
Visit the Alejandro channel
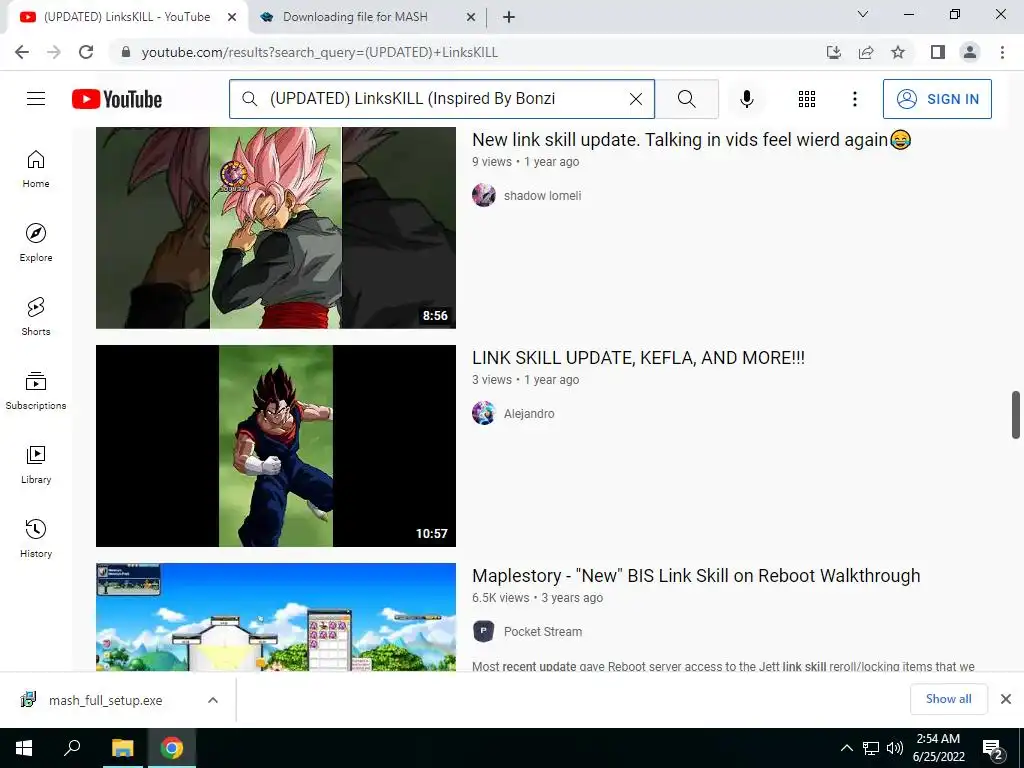click(x=529, y=413)
